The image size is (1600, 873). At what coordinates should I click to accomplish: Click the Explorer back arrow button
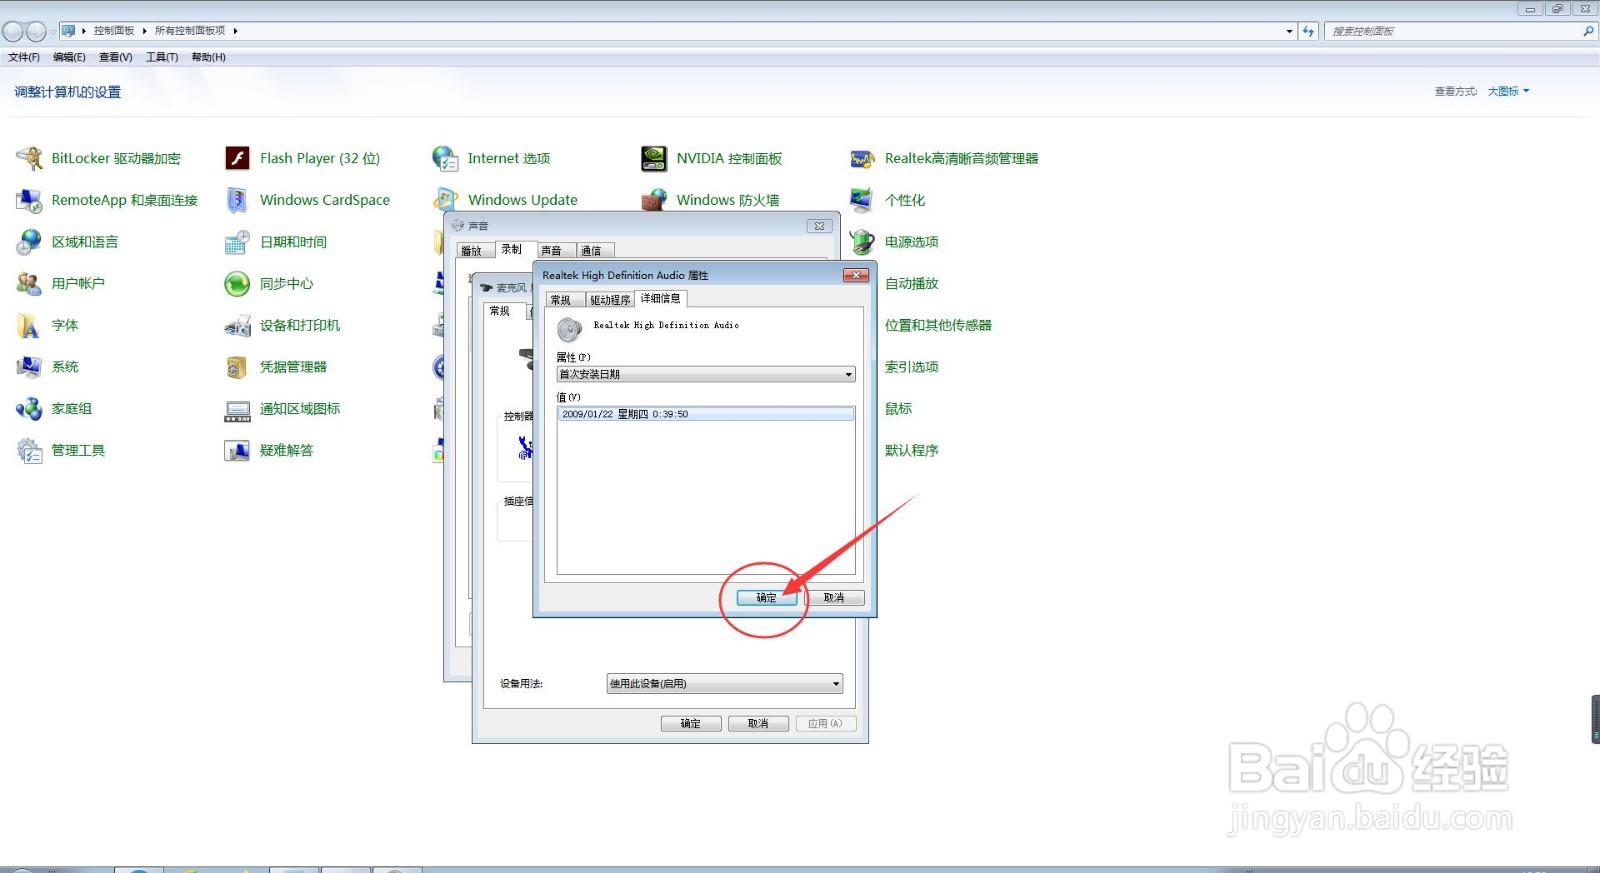(x=13, y=31)
